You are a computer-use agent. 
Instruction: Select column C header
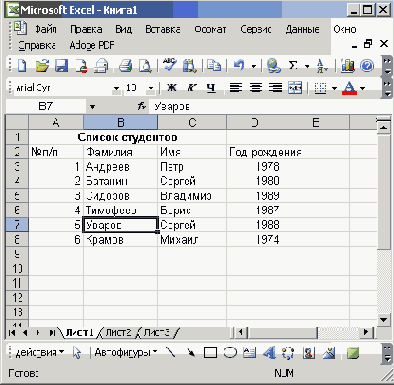(192, 122)
